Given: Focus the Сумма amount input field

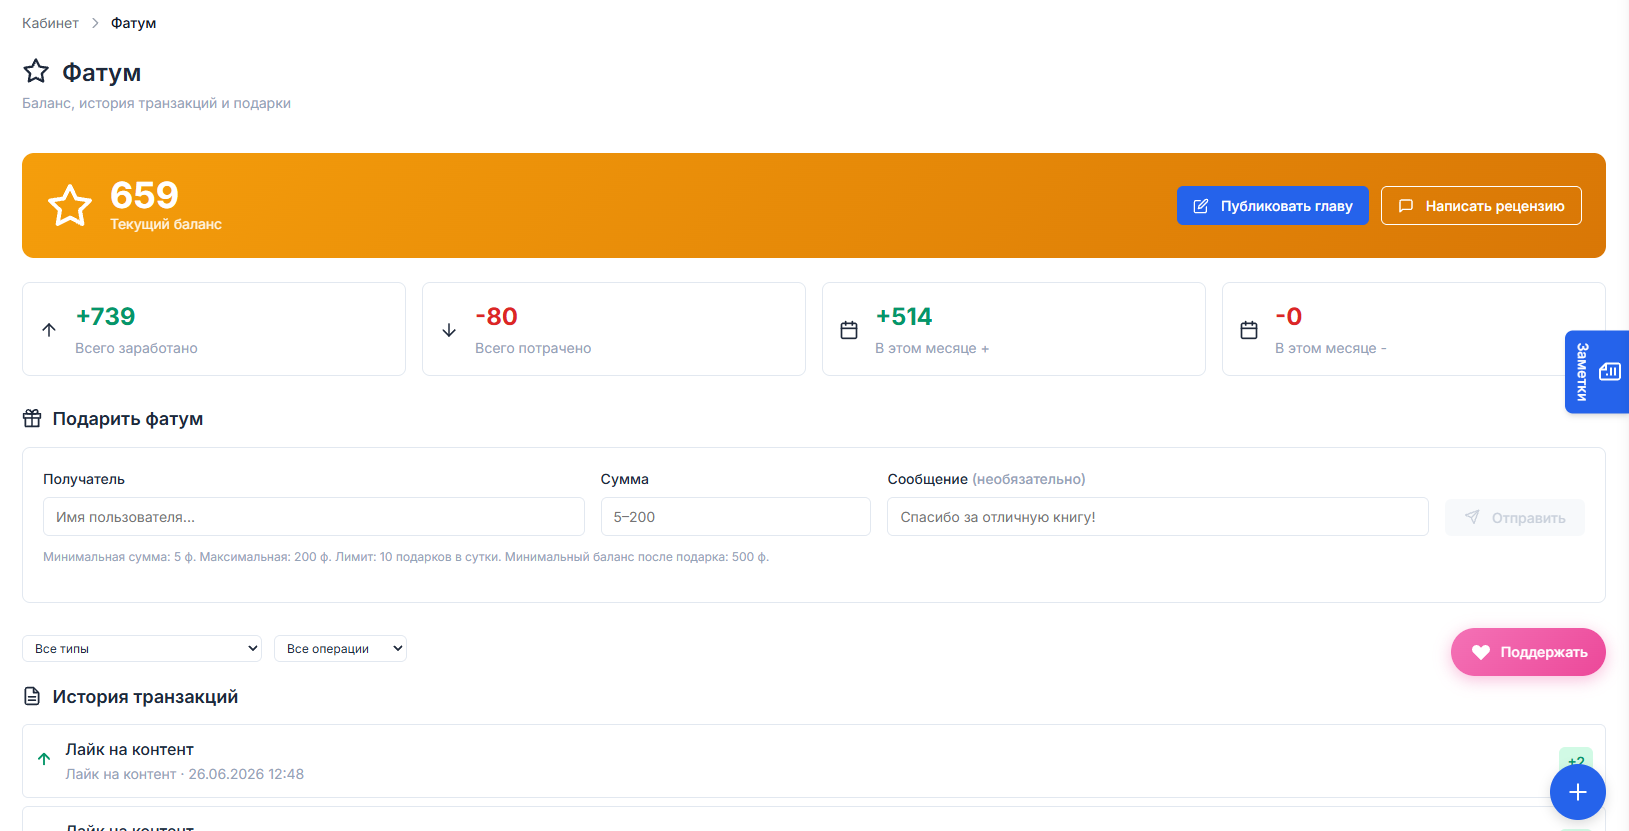Looking at the screenshot, I should 736,517.
